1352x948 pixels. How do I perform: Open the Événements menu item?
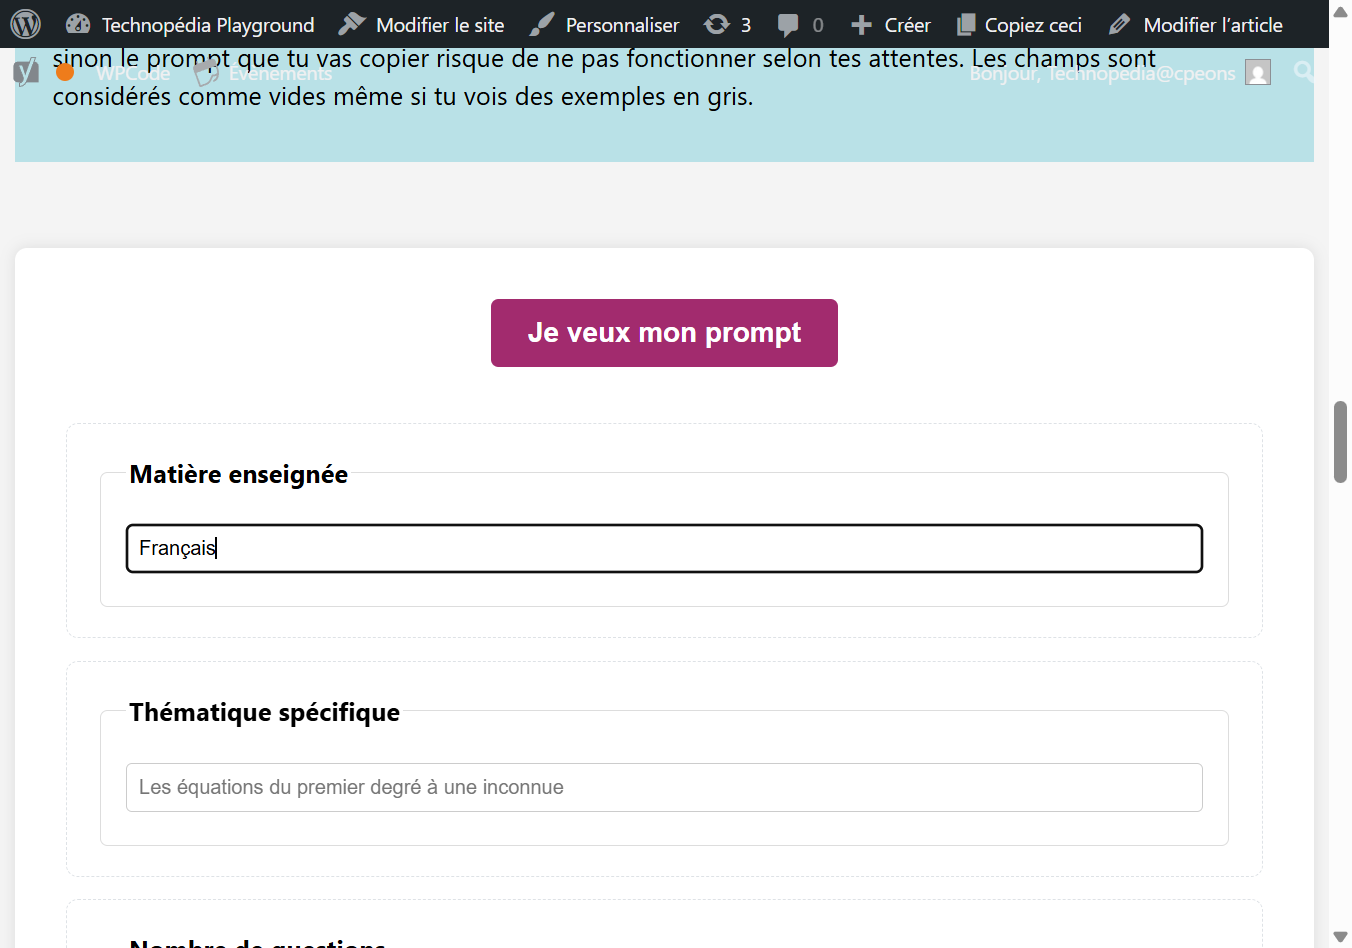coord(263,73)
